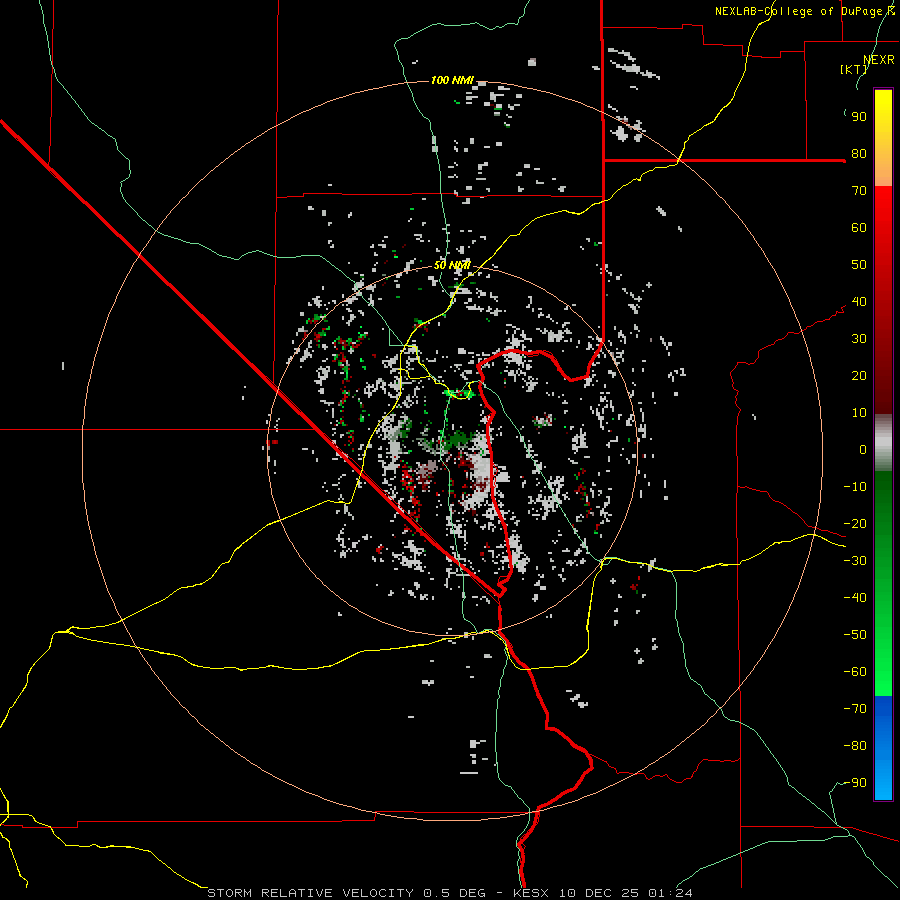The width and height of the screenshot is (900, 900).
Task: Pick the -60 label on the velocity scale
Action: [855, 672]
